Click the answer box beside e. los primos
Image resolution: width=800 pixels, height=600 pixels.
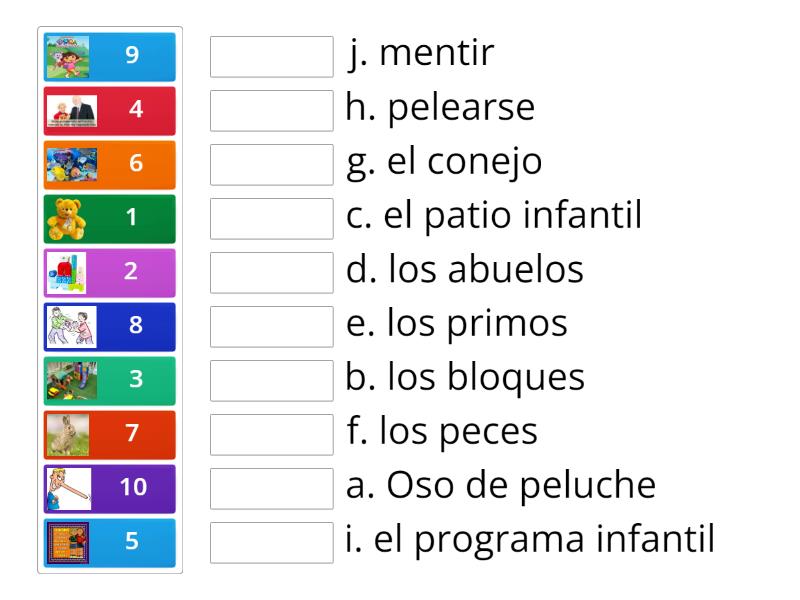[x=272, y=323]
